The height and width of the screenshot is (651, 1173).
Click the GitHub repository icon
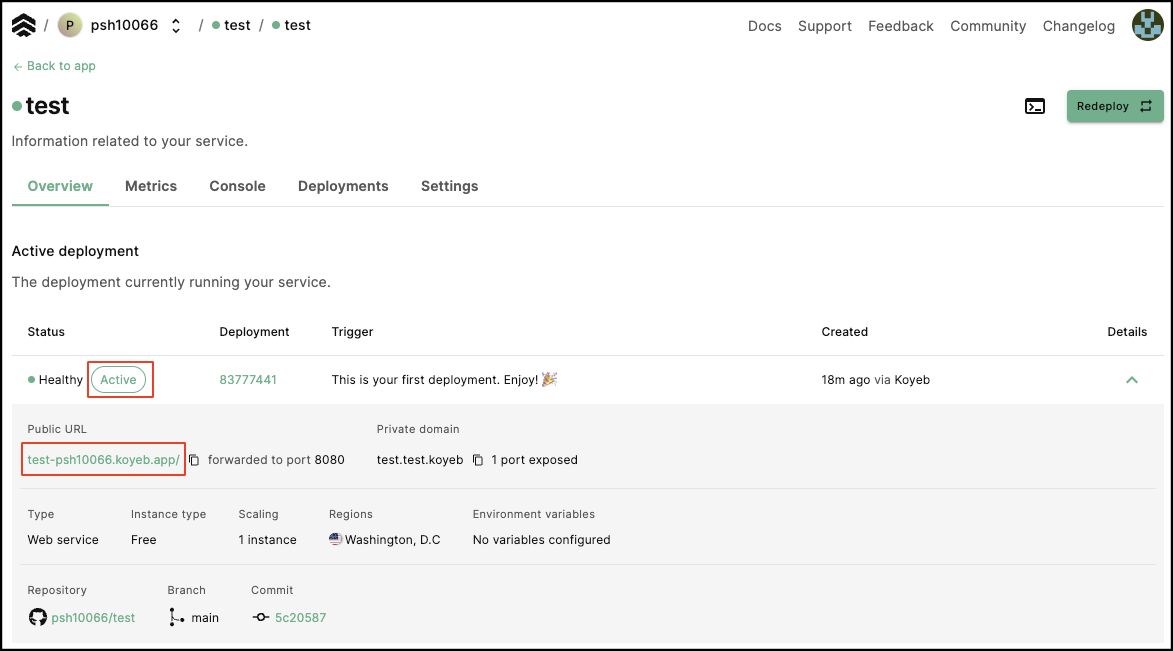tap(37, 617)
